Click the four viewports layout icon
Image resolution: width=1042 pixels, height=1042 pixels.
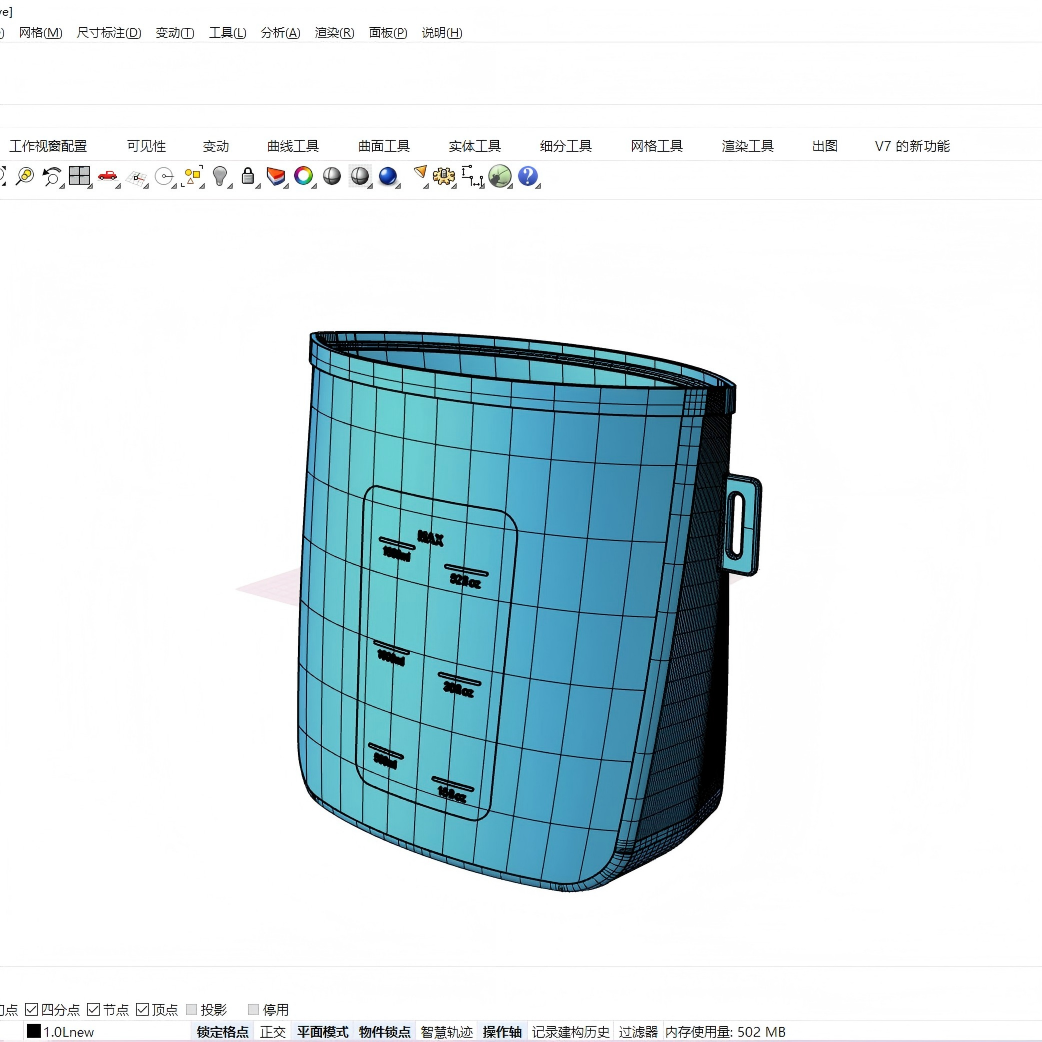pos(79,176)
